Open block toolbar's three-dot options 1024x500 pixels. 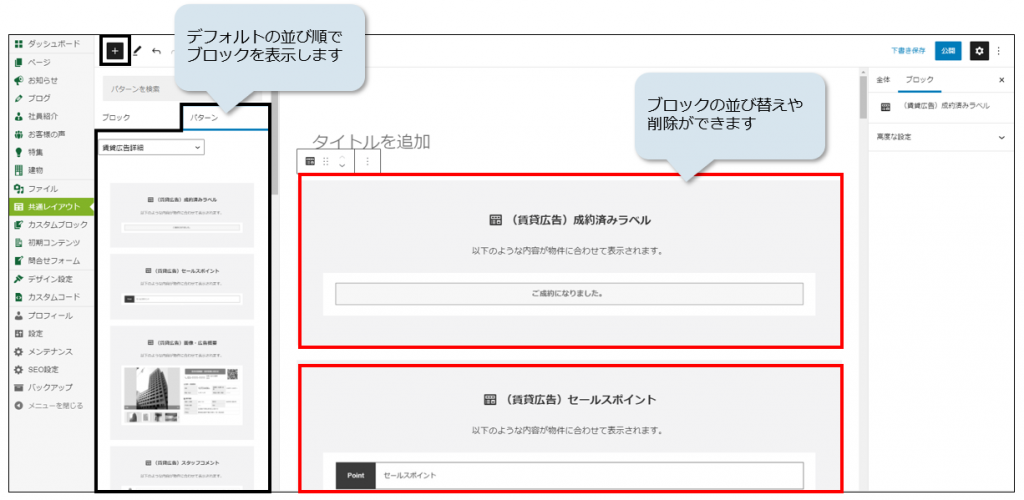367,161
